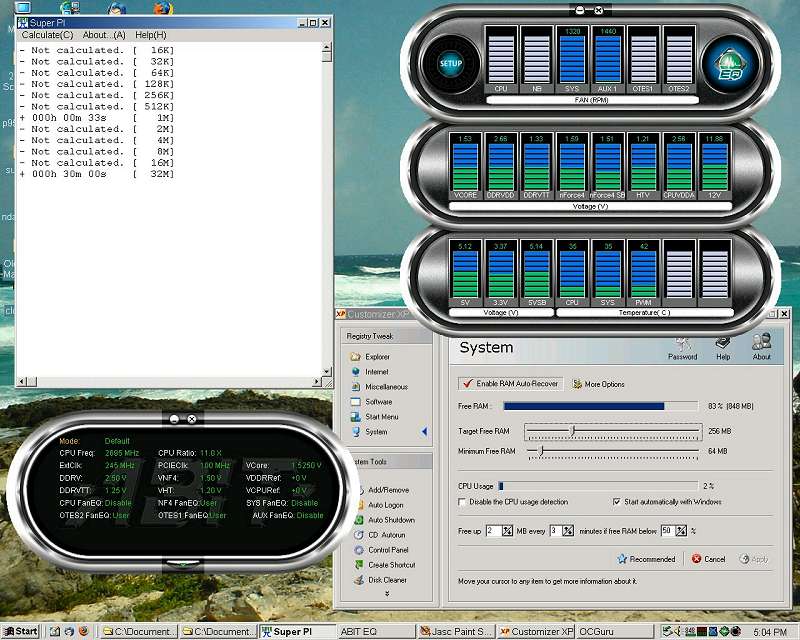Click the system clock showing 5:04 PM
The width and height of the screenshot is (800, 640).
(x=769, y=632)
